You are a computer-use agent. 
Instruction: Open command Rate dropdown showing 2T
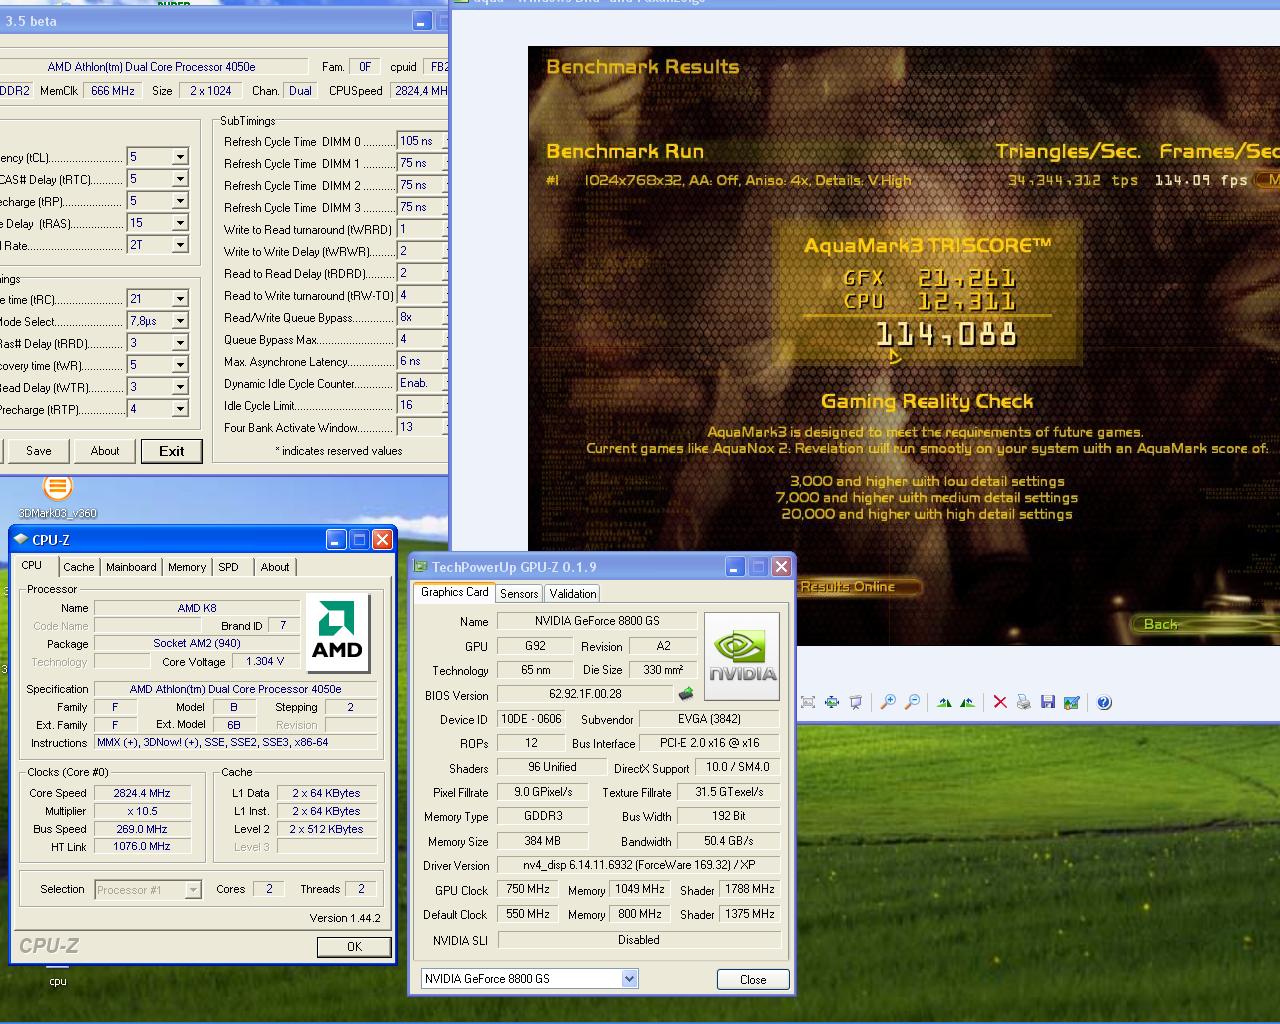pos(180,245)
